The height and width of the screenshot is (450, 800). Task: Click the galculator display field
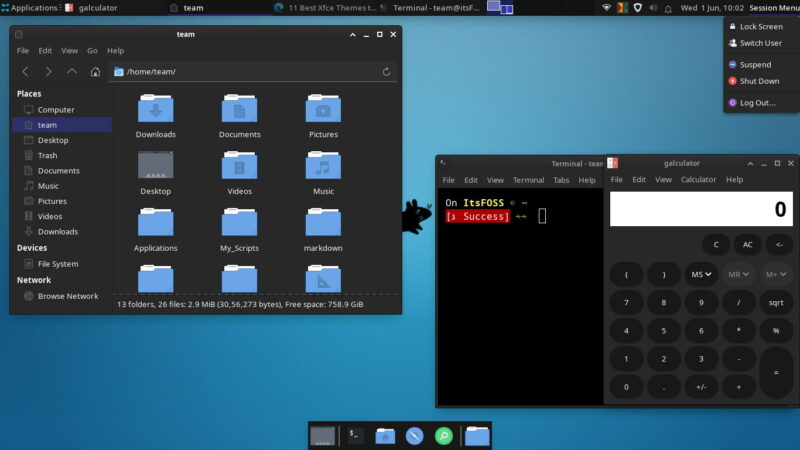coord(701,209)
